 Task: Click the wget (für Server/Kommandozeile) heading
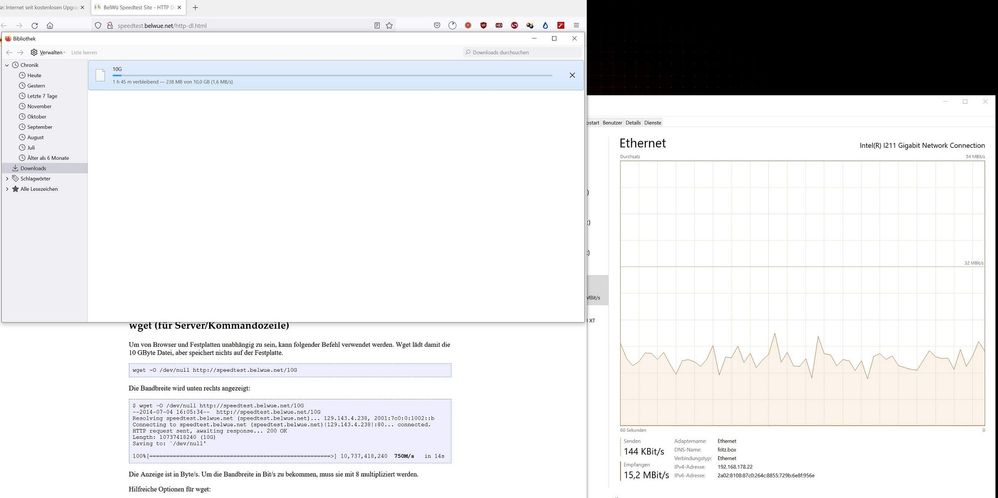pyautogui.click(x=209, y=327)
